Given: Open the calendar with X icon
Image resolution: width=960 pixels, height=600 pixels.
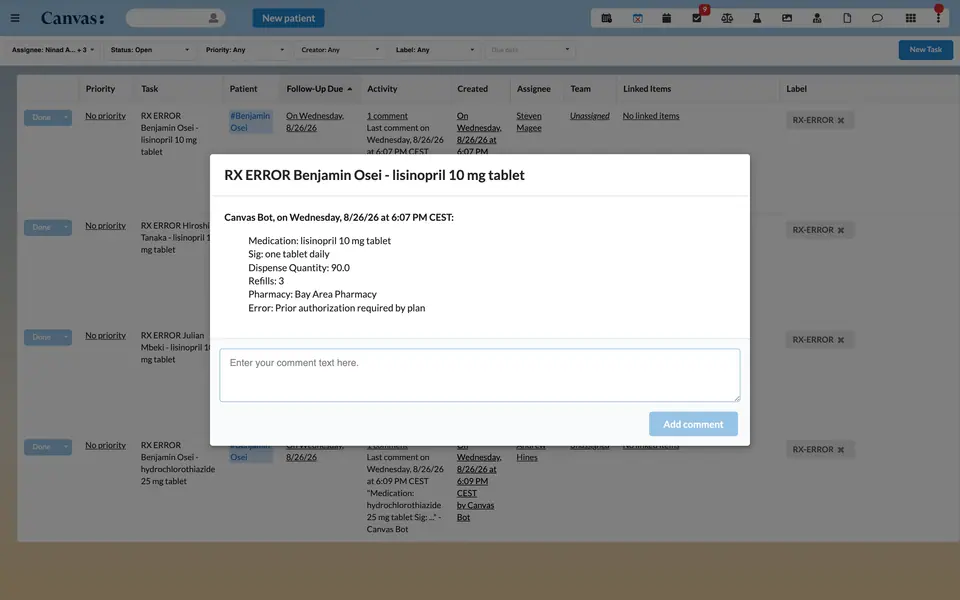Looking at the screenshot, I should [637, 18].
